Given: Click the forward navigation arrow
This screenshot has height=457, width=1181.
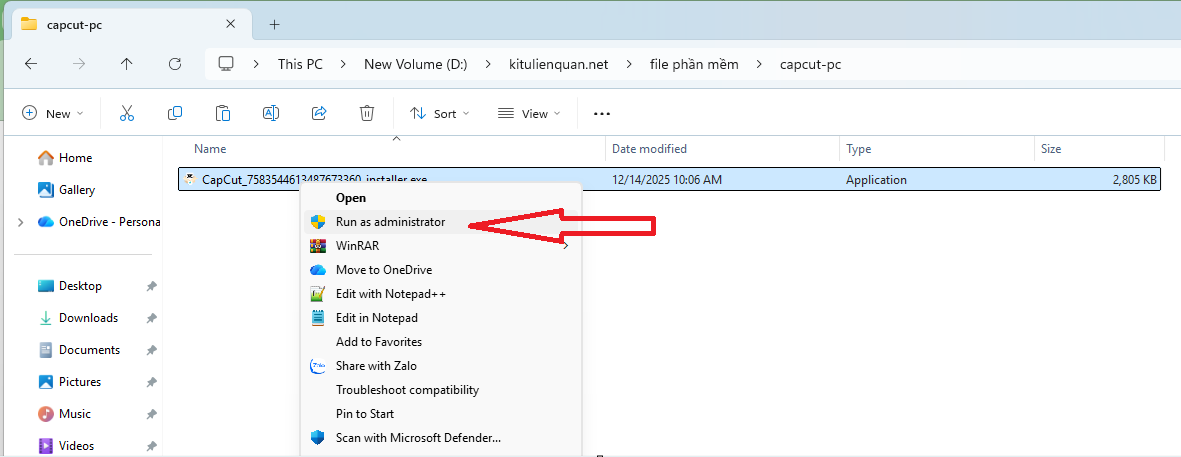Looking at the screenshot, I should (x=78, y=64).
